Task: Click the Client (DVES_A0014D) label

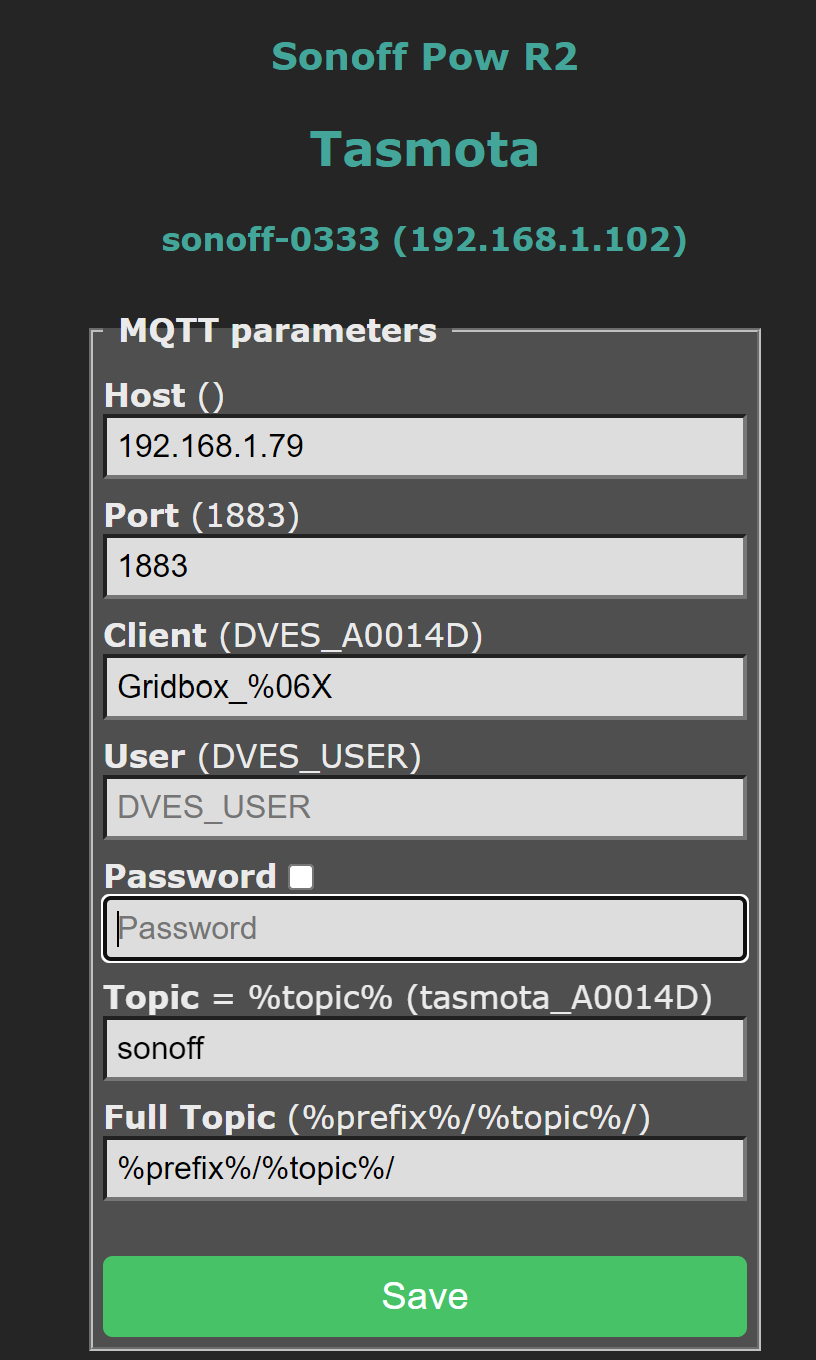Action: [x=292, y=636]
